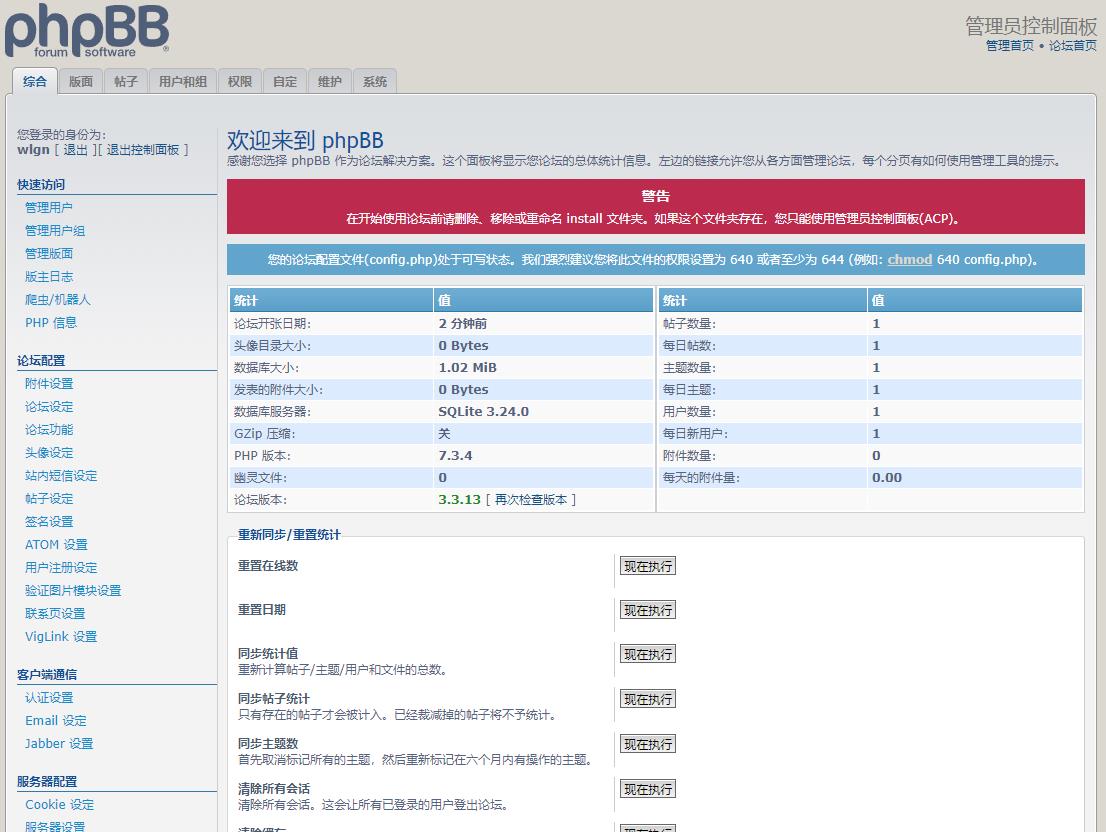This screenshot has height=832, width=1106.
Task: Open Email 设定 sidebar link
Action: pyautogui.click(x=56, y=721)
